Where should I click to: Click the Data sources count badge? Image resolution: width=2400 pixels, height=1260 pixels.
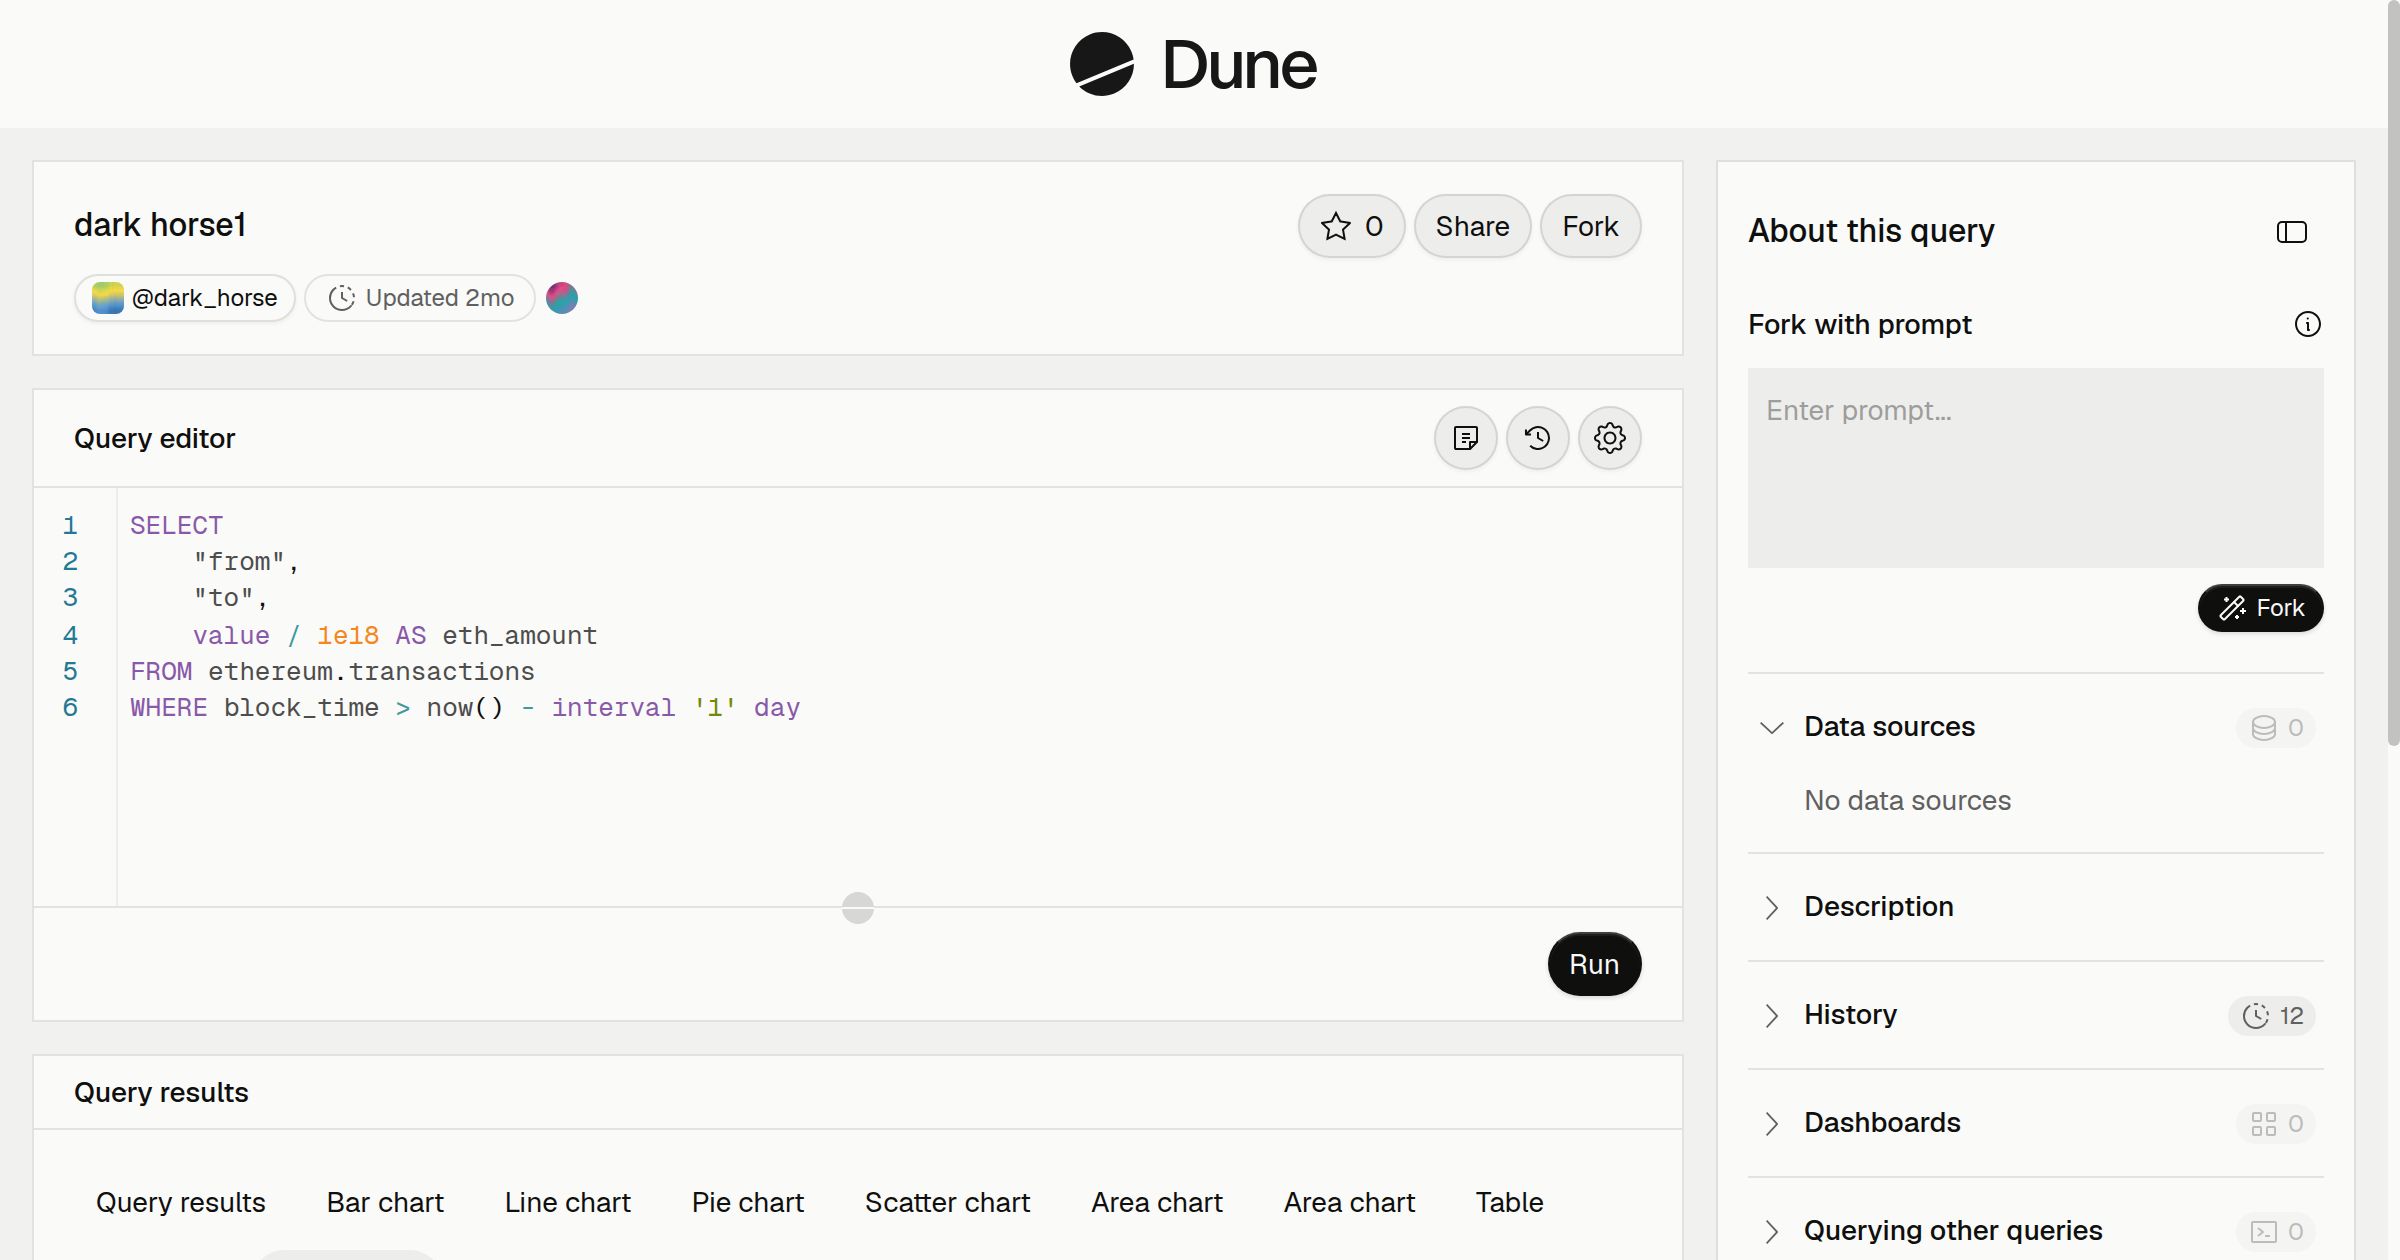[x=2276, y=727]
